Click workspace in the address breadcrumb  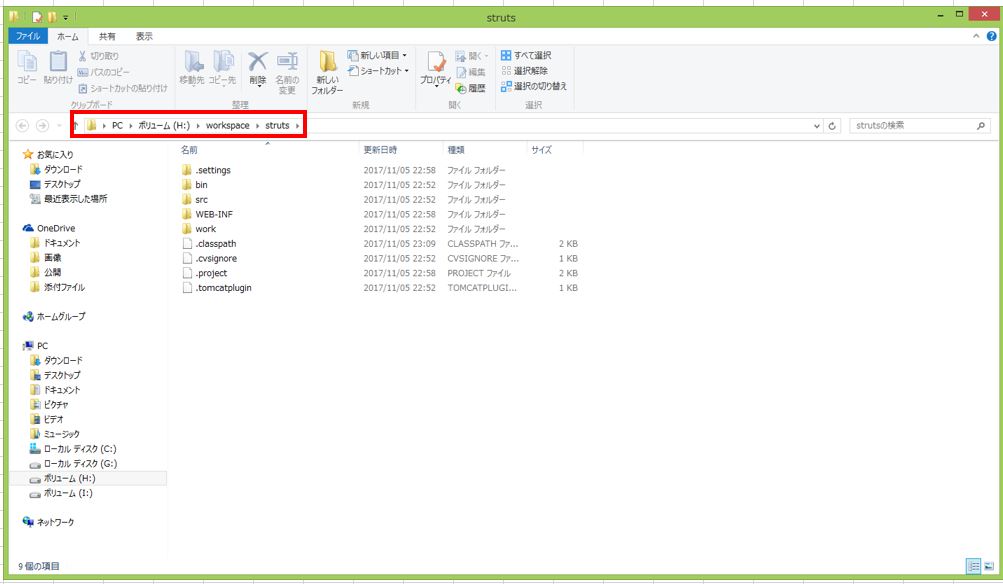[x=228, y=126]
